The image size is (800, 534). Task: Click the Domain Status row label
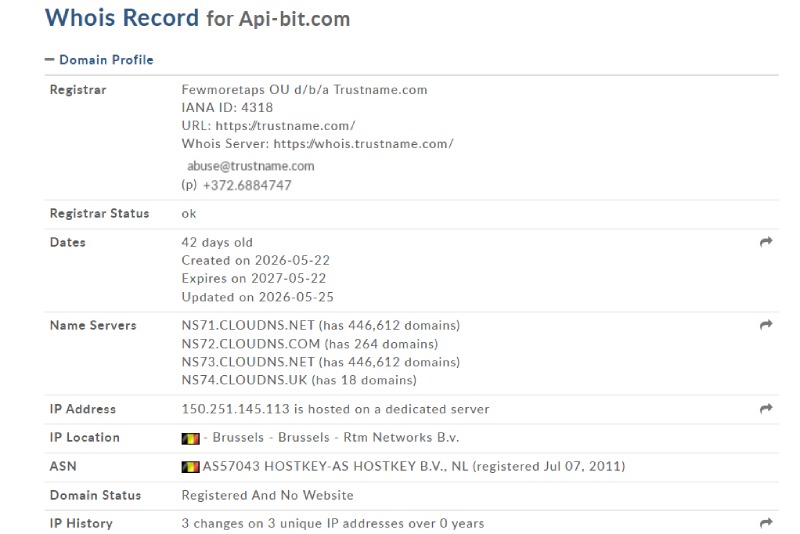(95, 495)
